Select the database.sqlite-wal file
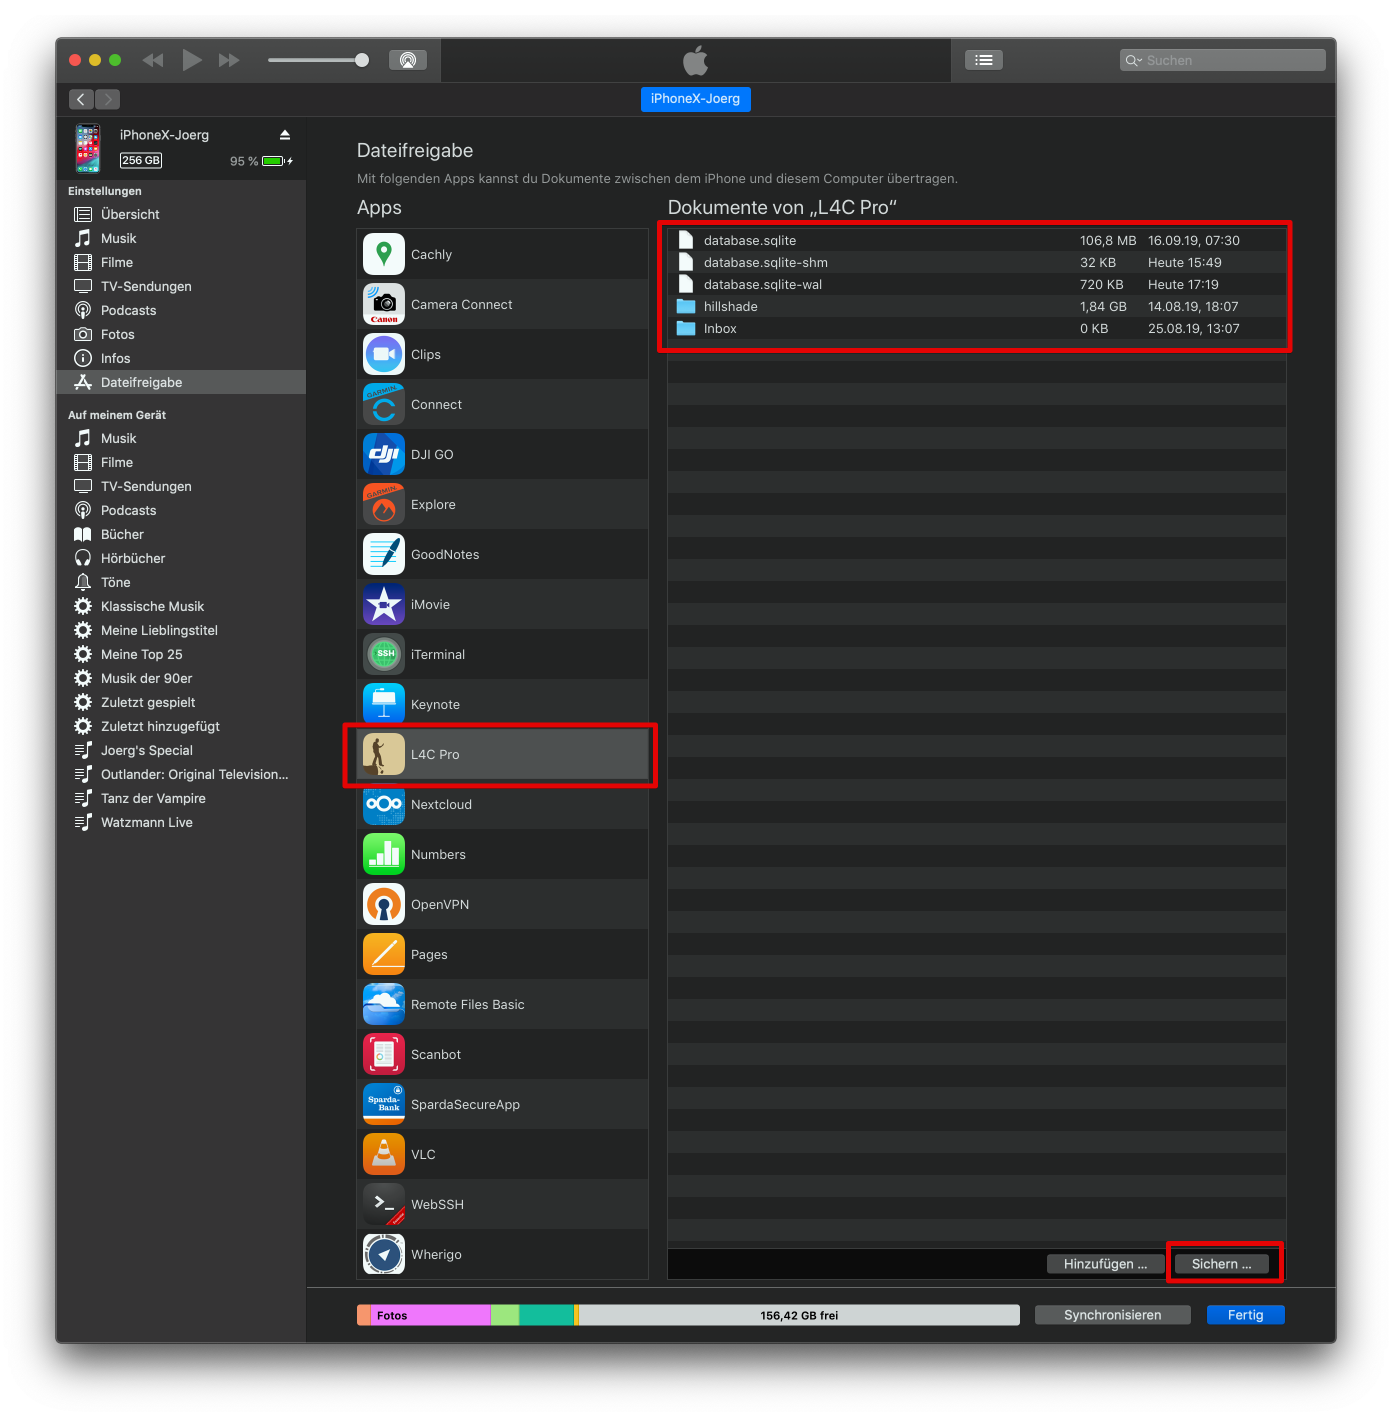 (x=977, y=284)
